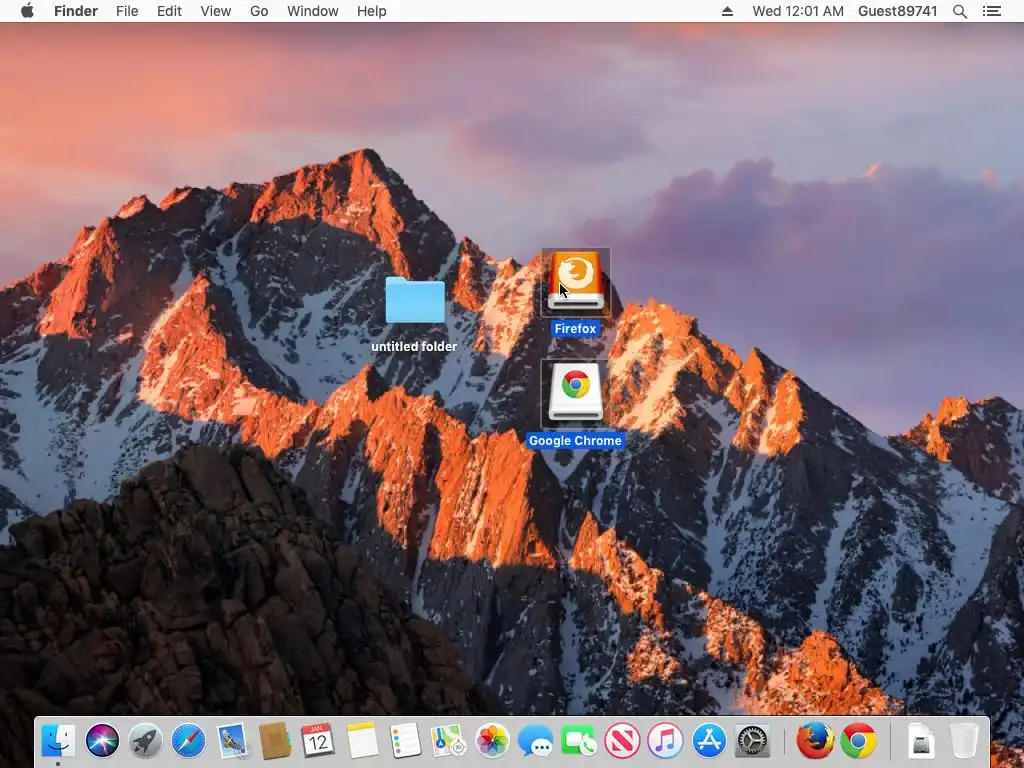
Task: Open Mail stamp icon in Dock
Action: 232,741
